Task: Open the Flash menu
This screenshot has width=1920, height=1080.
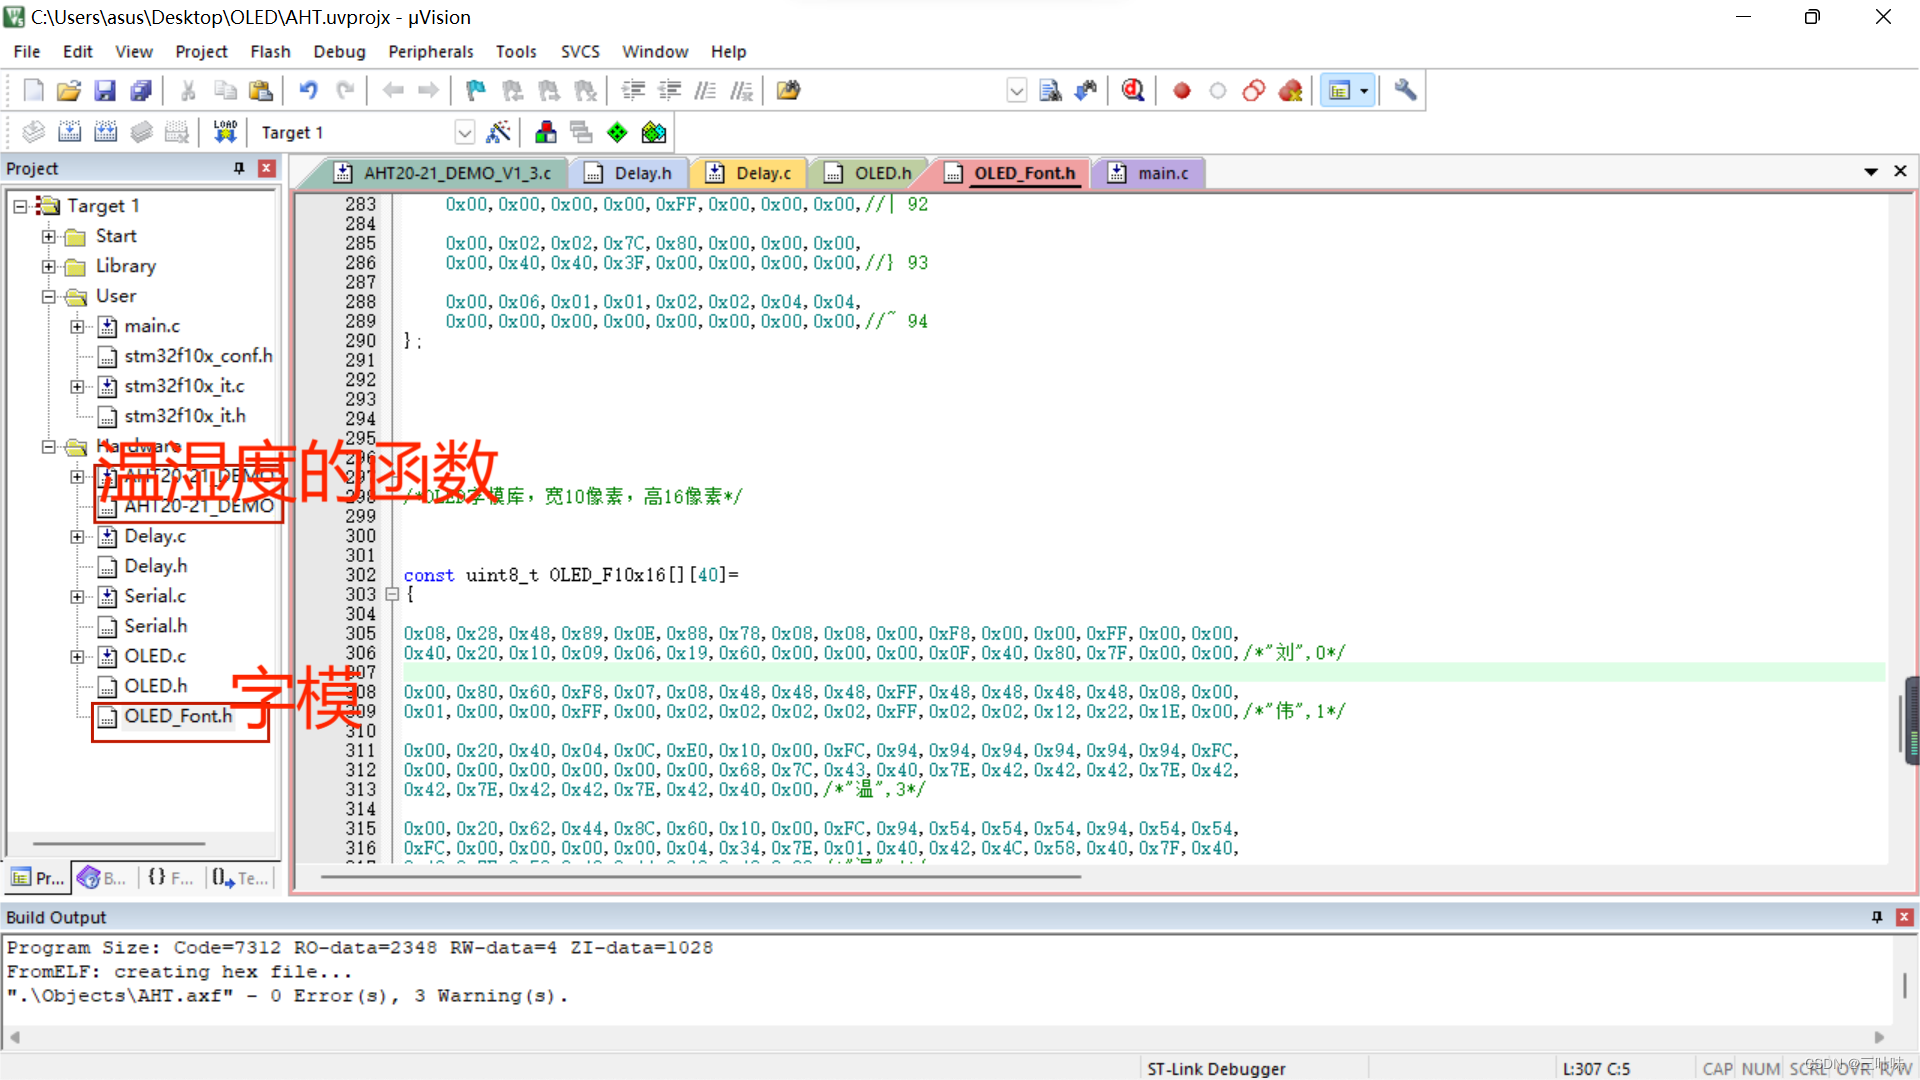Action: (x=270, y=51)
